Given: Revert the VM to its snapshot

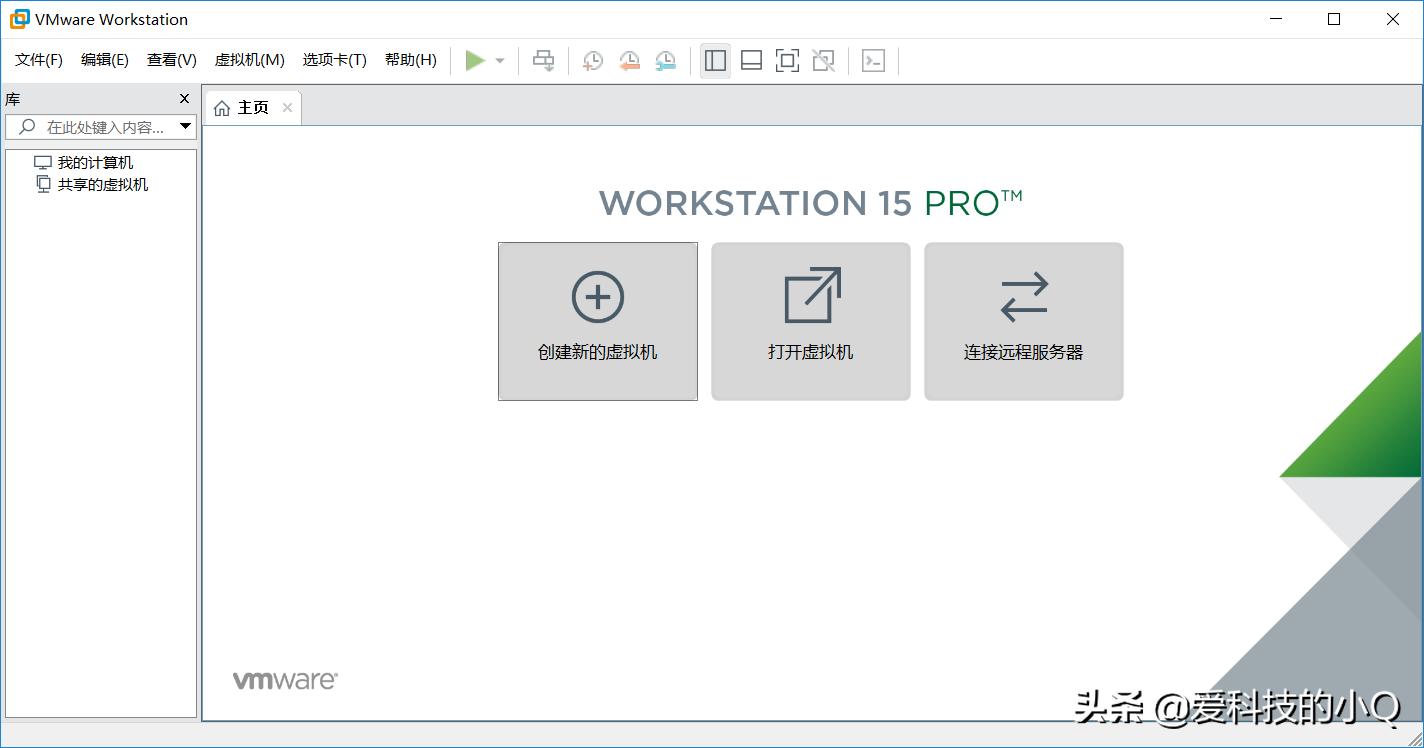Looking at the screenshot, I should 629,60.
